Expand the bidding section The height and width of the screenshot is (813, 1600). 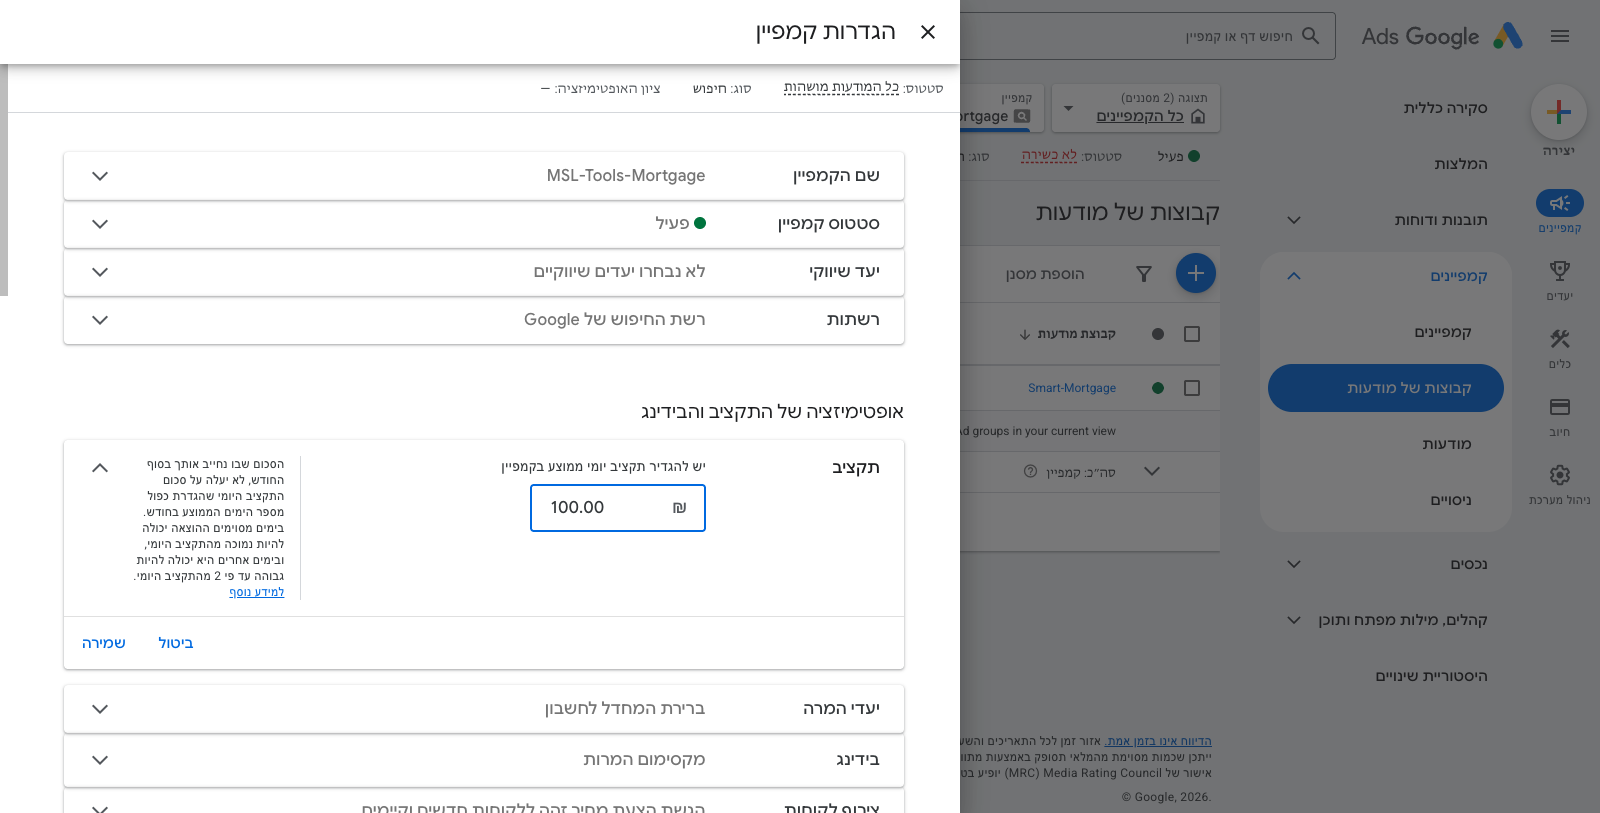100,760
